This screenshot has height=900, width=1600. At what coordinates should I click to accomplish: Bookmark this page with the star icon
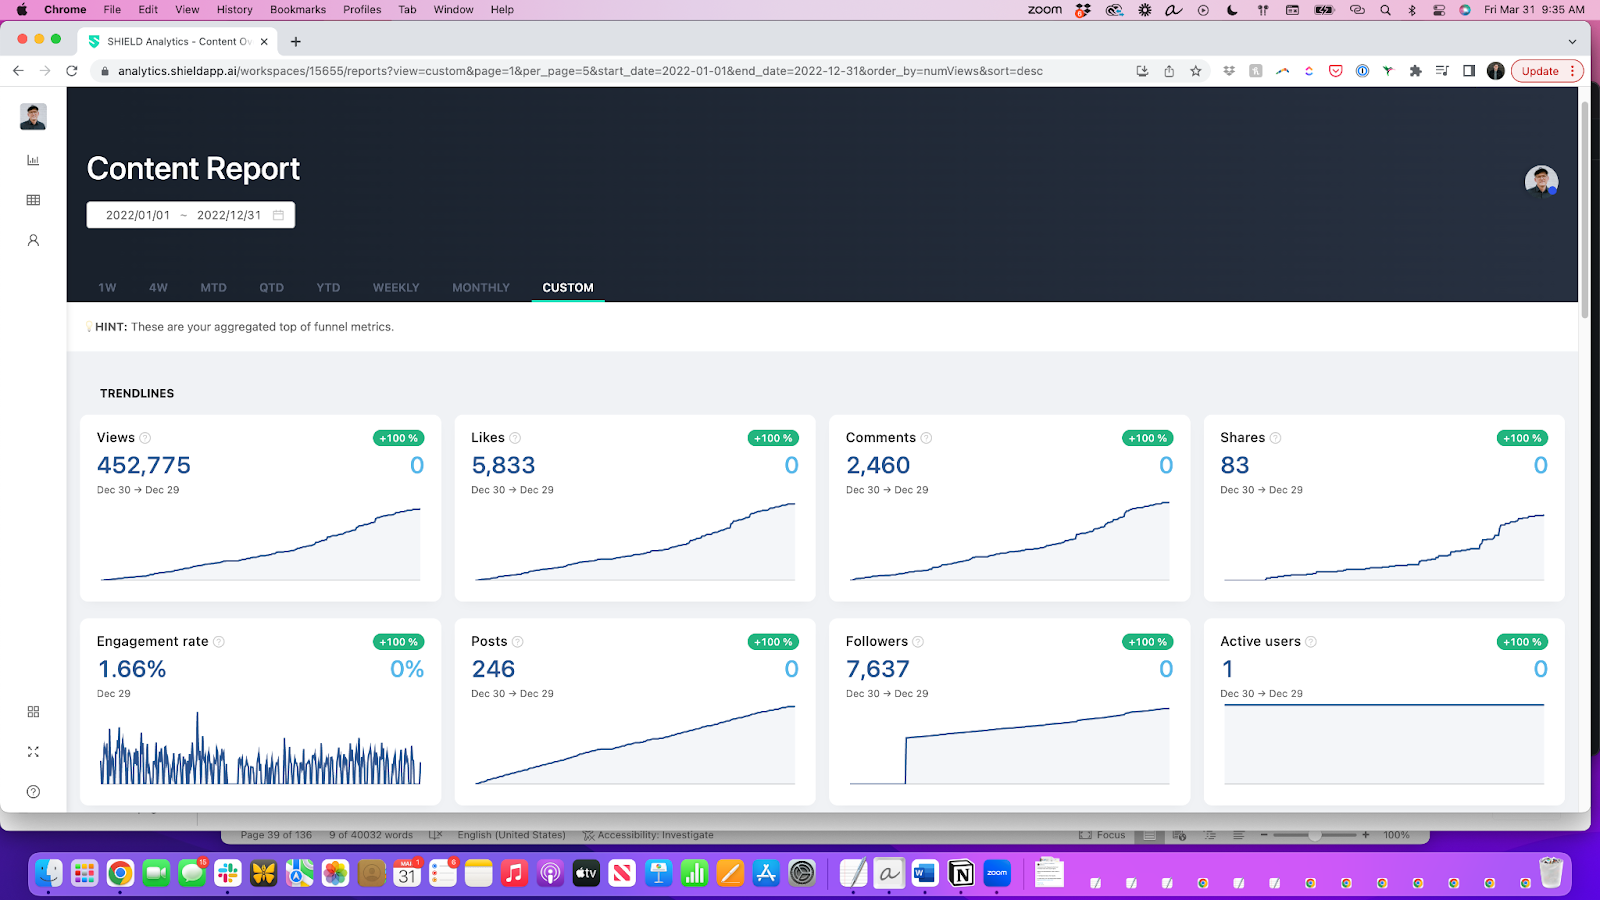1195,71
